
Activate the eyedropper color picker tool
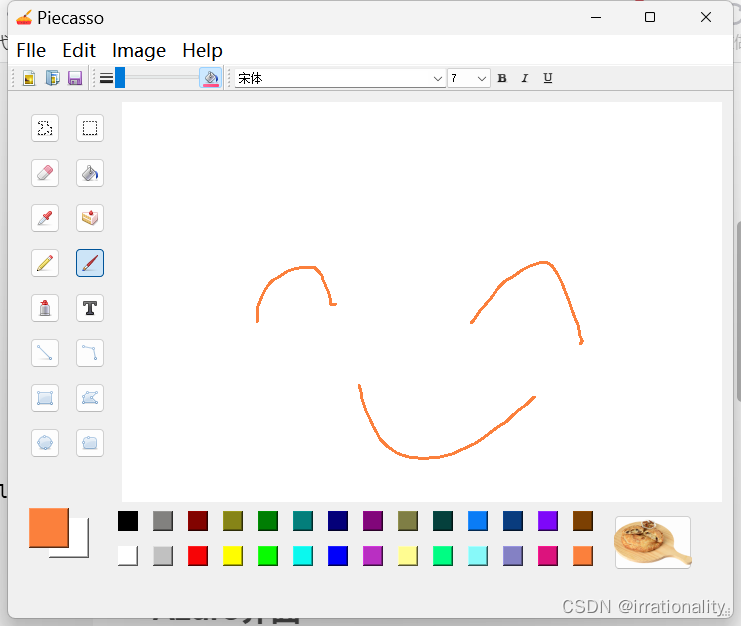pos(45,218)
